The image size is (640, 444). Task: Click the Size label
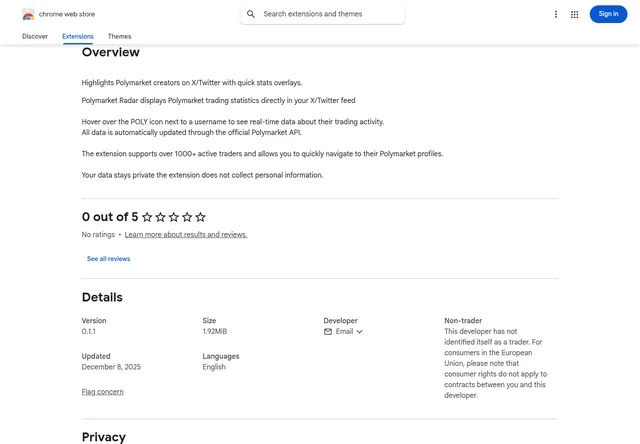(209, 321)
